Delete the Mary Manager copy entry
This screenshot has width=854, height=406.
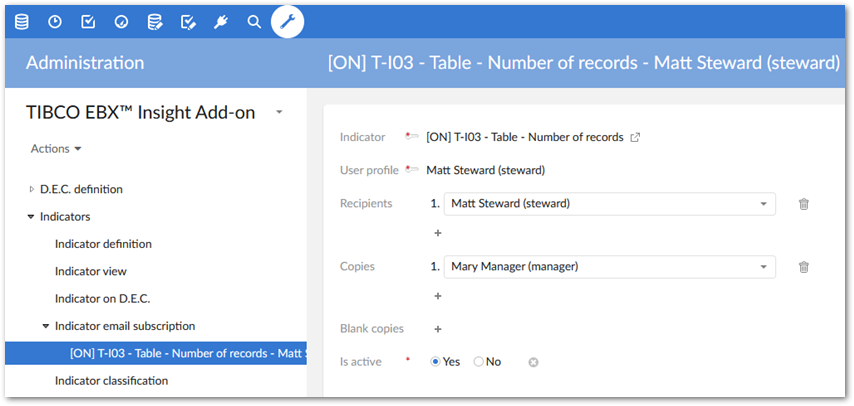804,267
